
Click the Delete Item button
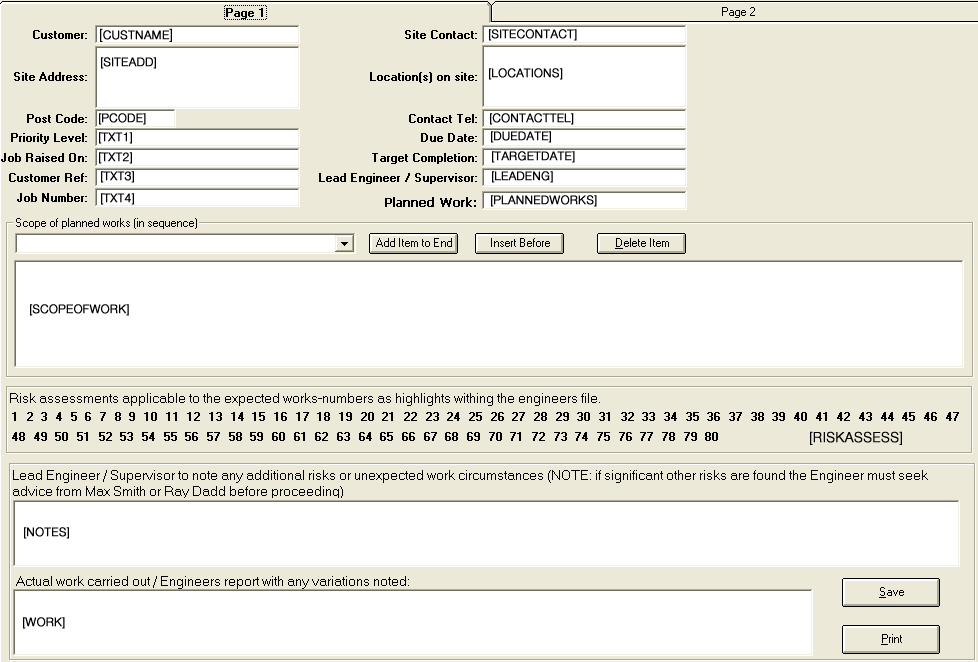641,243
